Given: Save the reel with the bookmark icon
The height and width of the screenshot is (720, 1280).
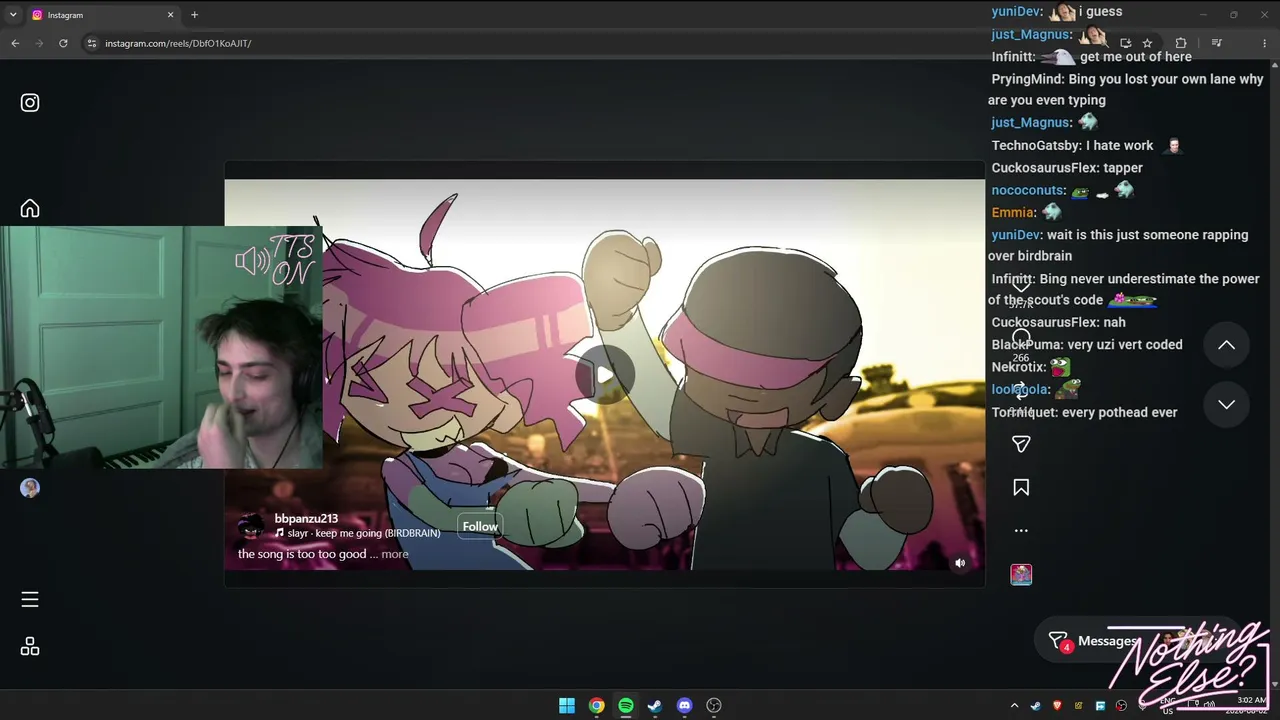Looking at the screenshot, I should tap(1021, 488).
